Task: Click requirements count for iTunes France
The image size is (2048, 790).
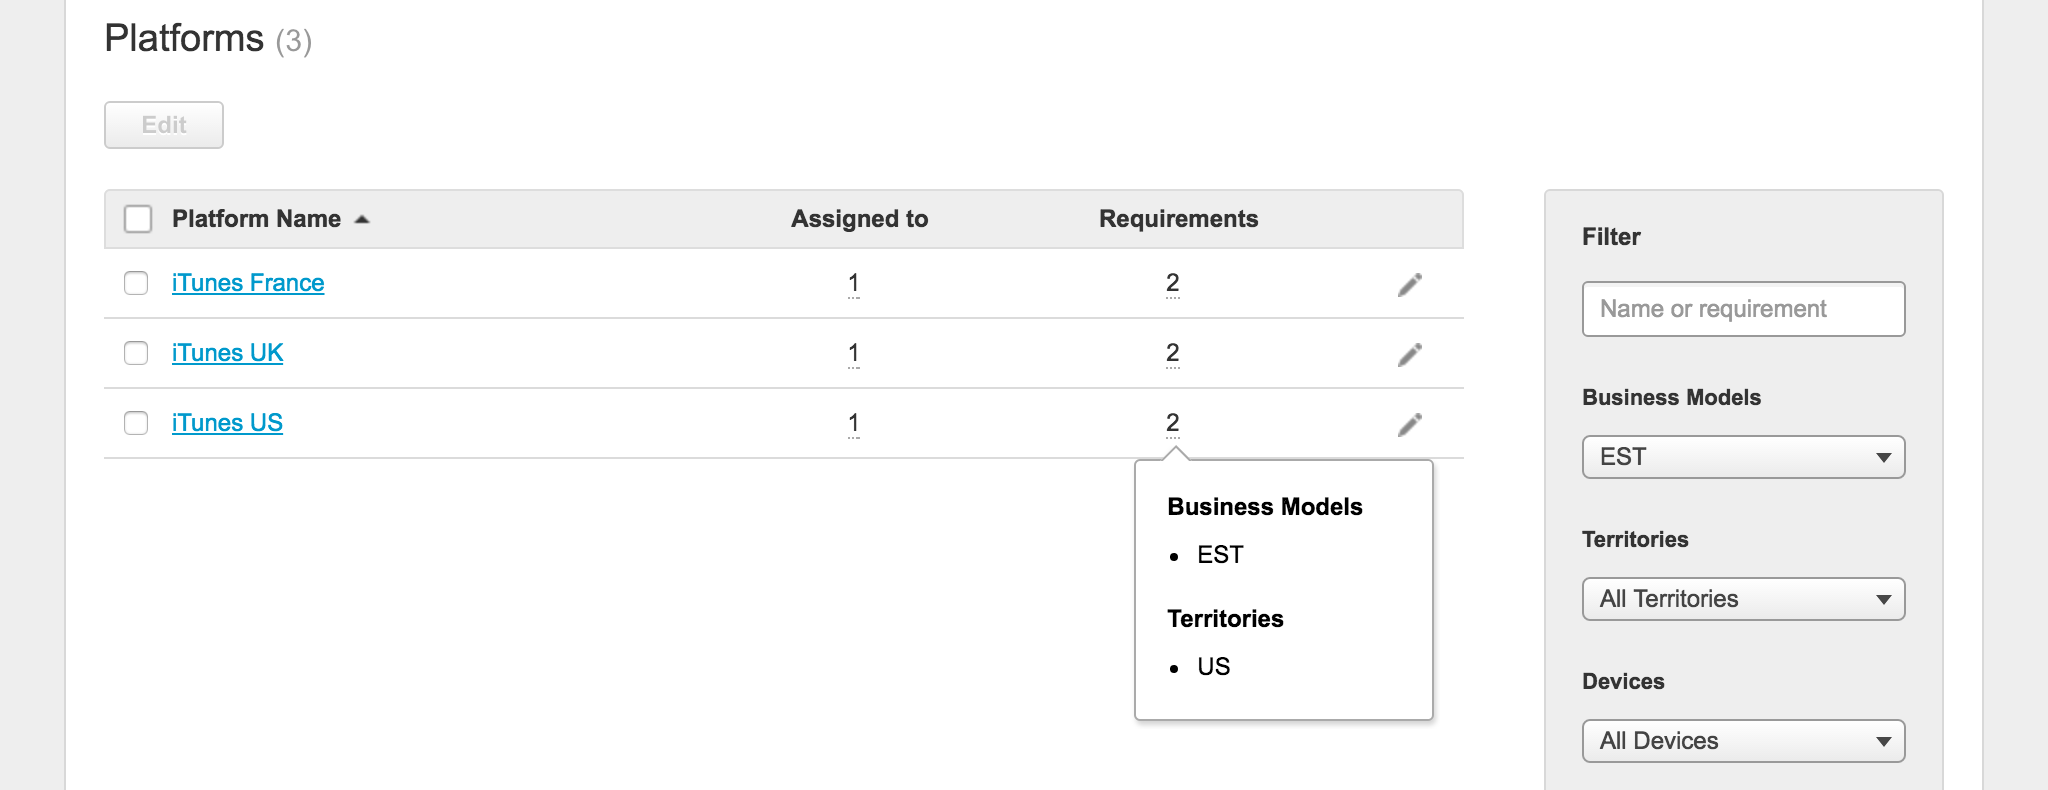Action: [1172, 284]
